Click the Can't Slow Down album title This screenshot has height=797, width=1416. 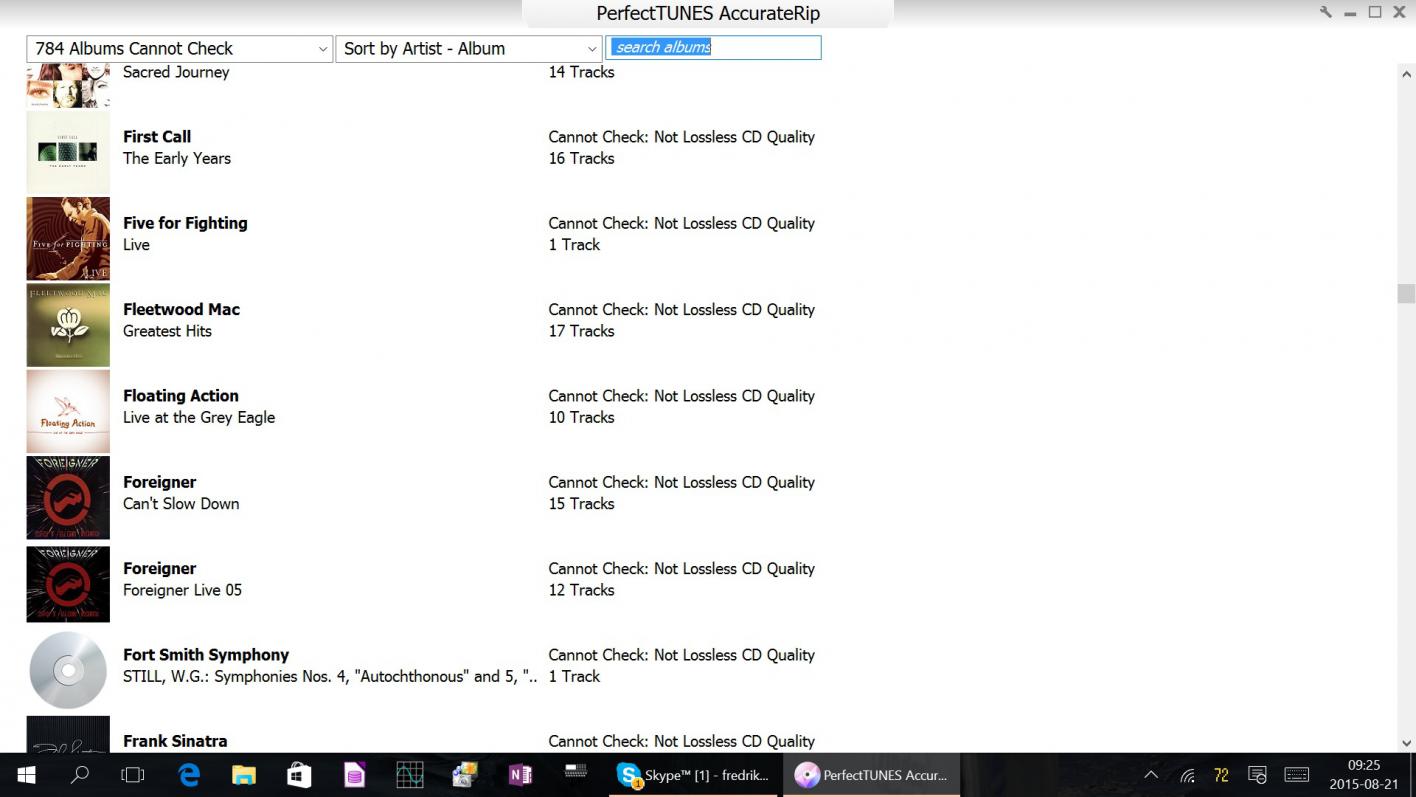point(181,504)
